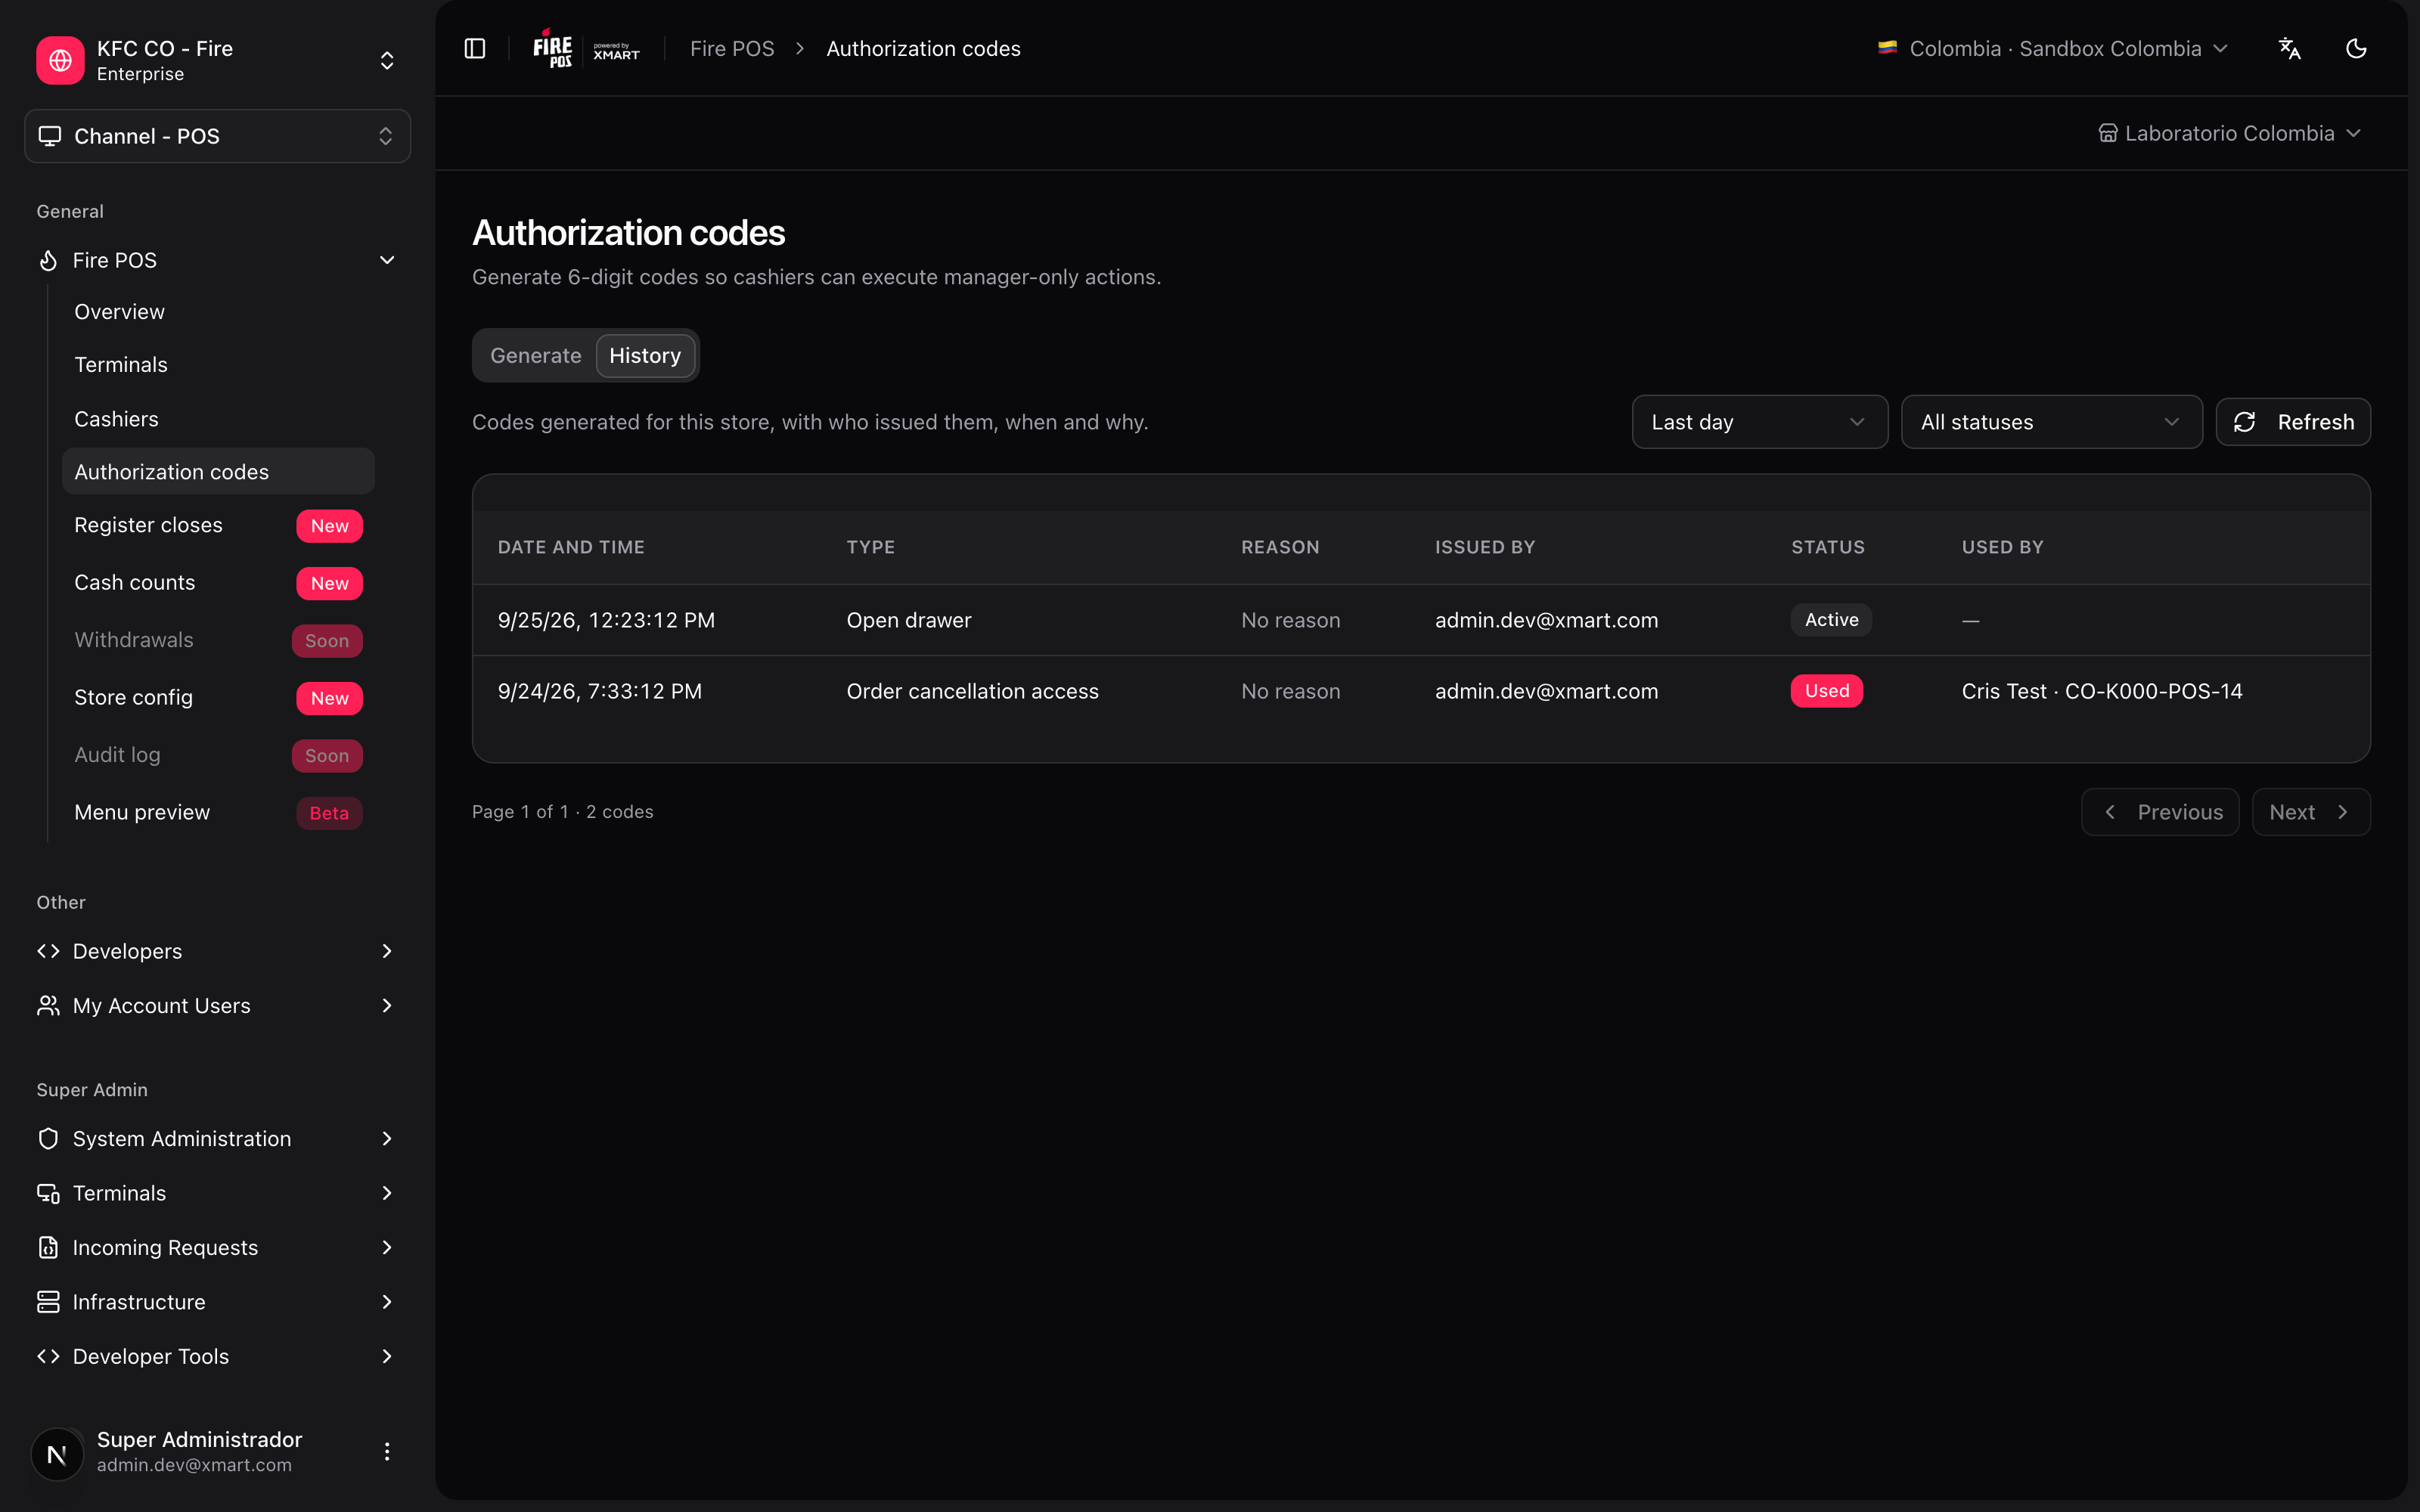Open the Laboratorio Colombia store dropdown
Viewport: 2420px width, 1512px height.
tap(2230, 134)
